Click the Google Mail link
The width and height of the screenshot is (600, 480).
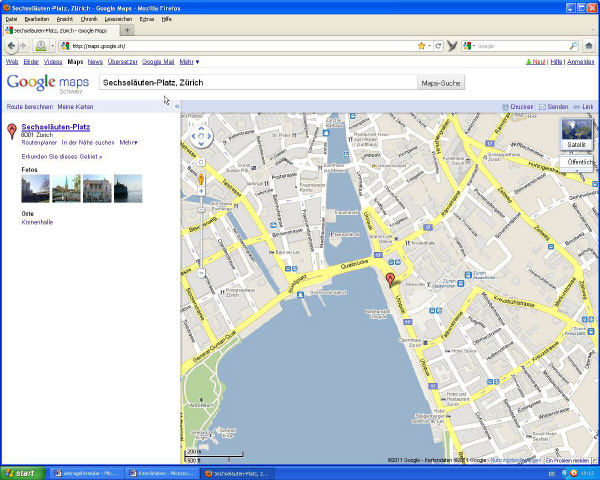(x=158, y=62)
